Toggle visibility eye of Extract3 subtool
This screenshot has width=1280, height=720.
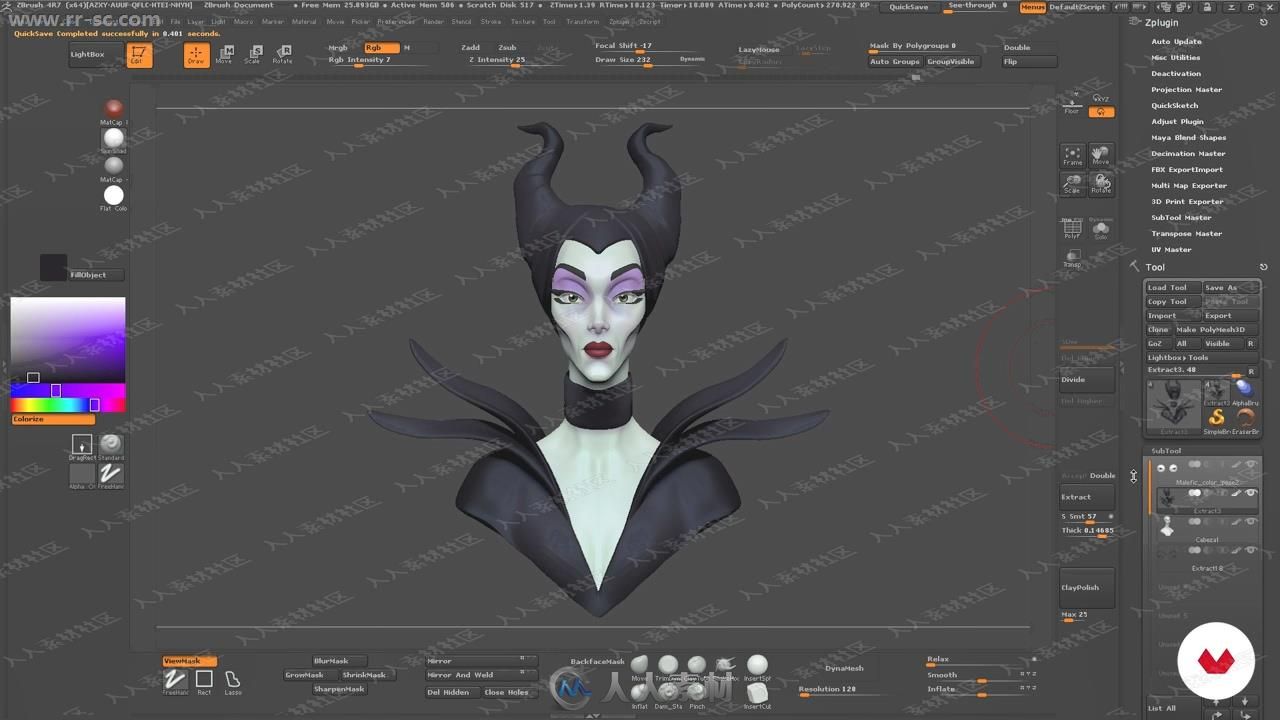(1251, 493)
